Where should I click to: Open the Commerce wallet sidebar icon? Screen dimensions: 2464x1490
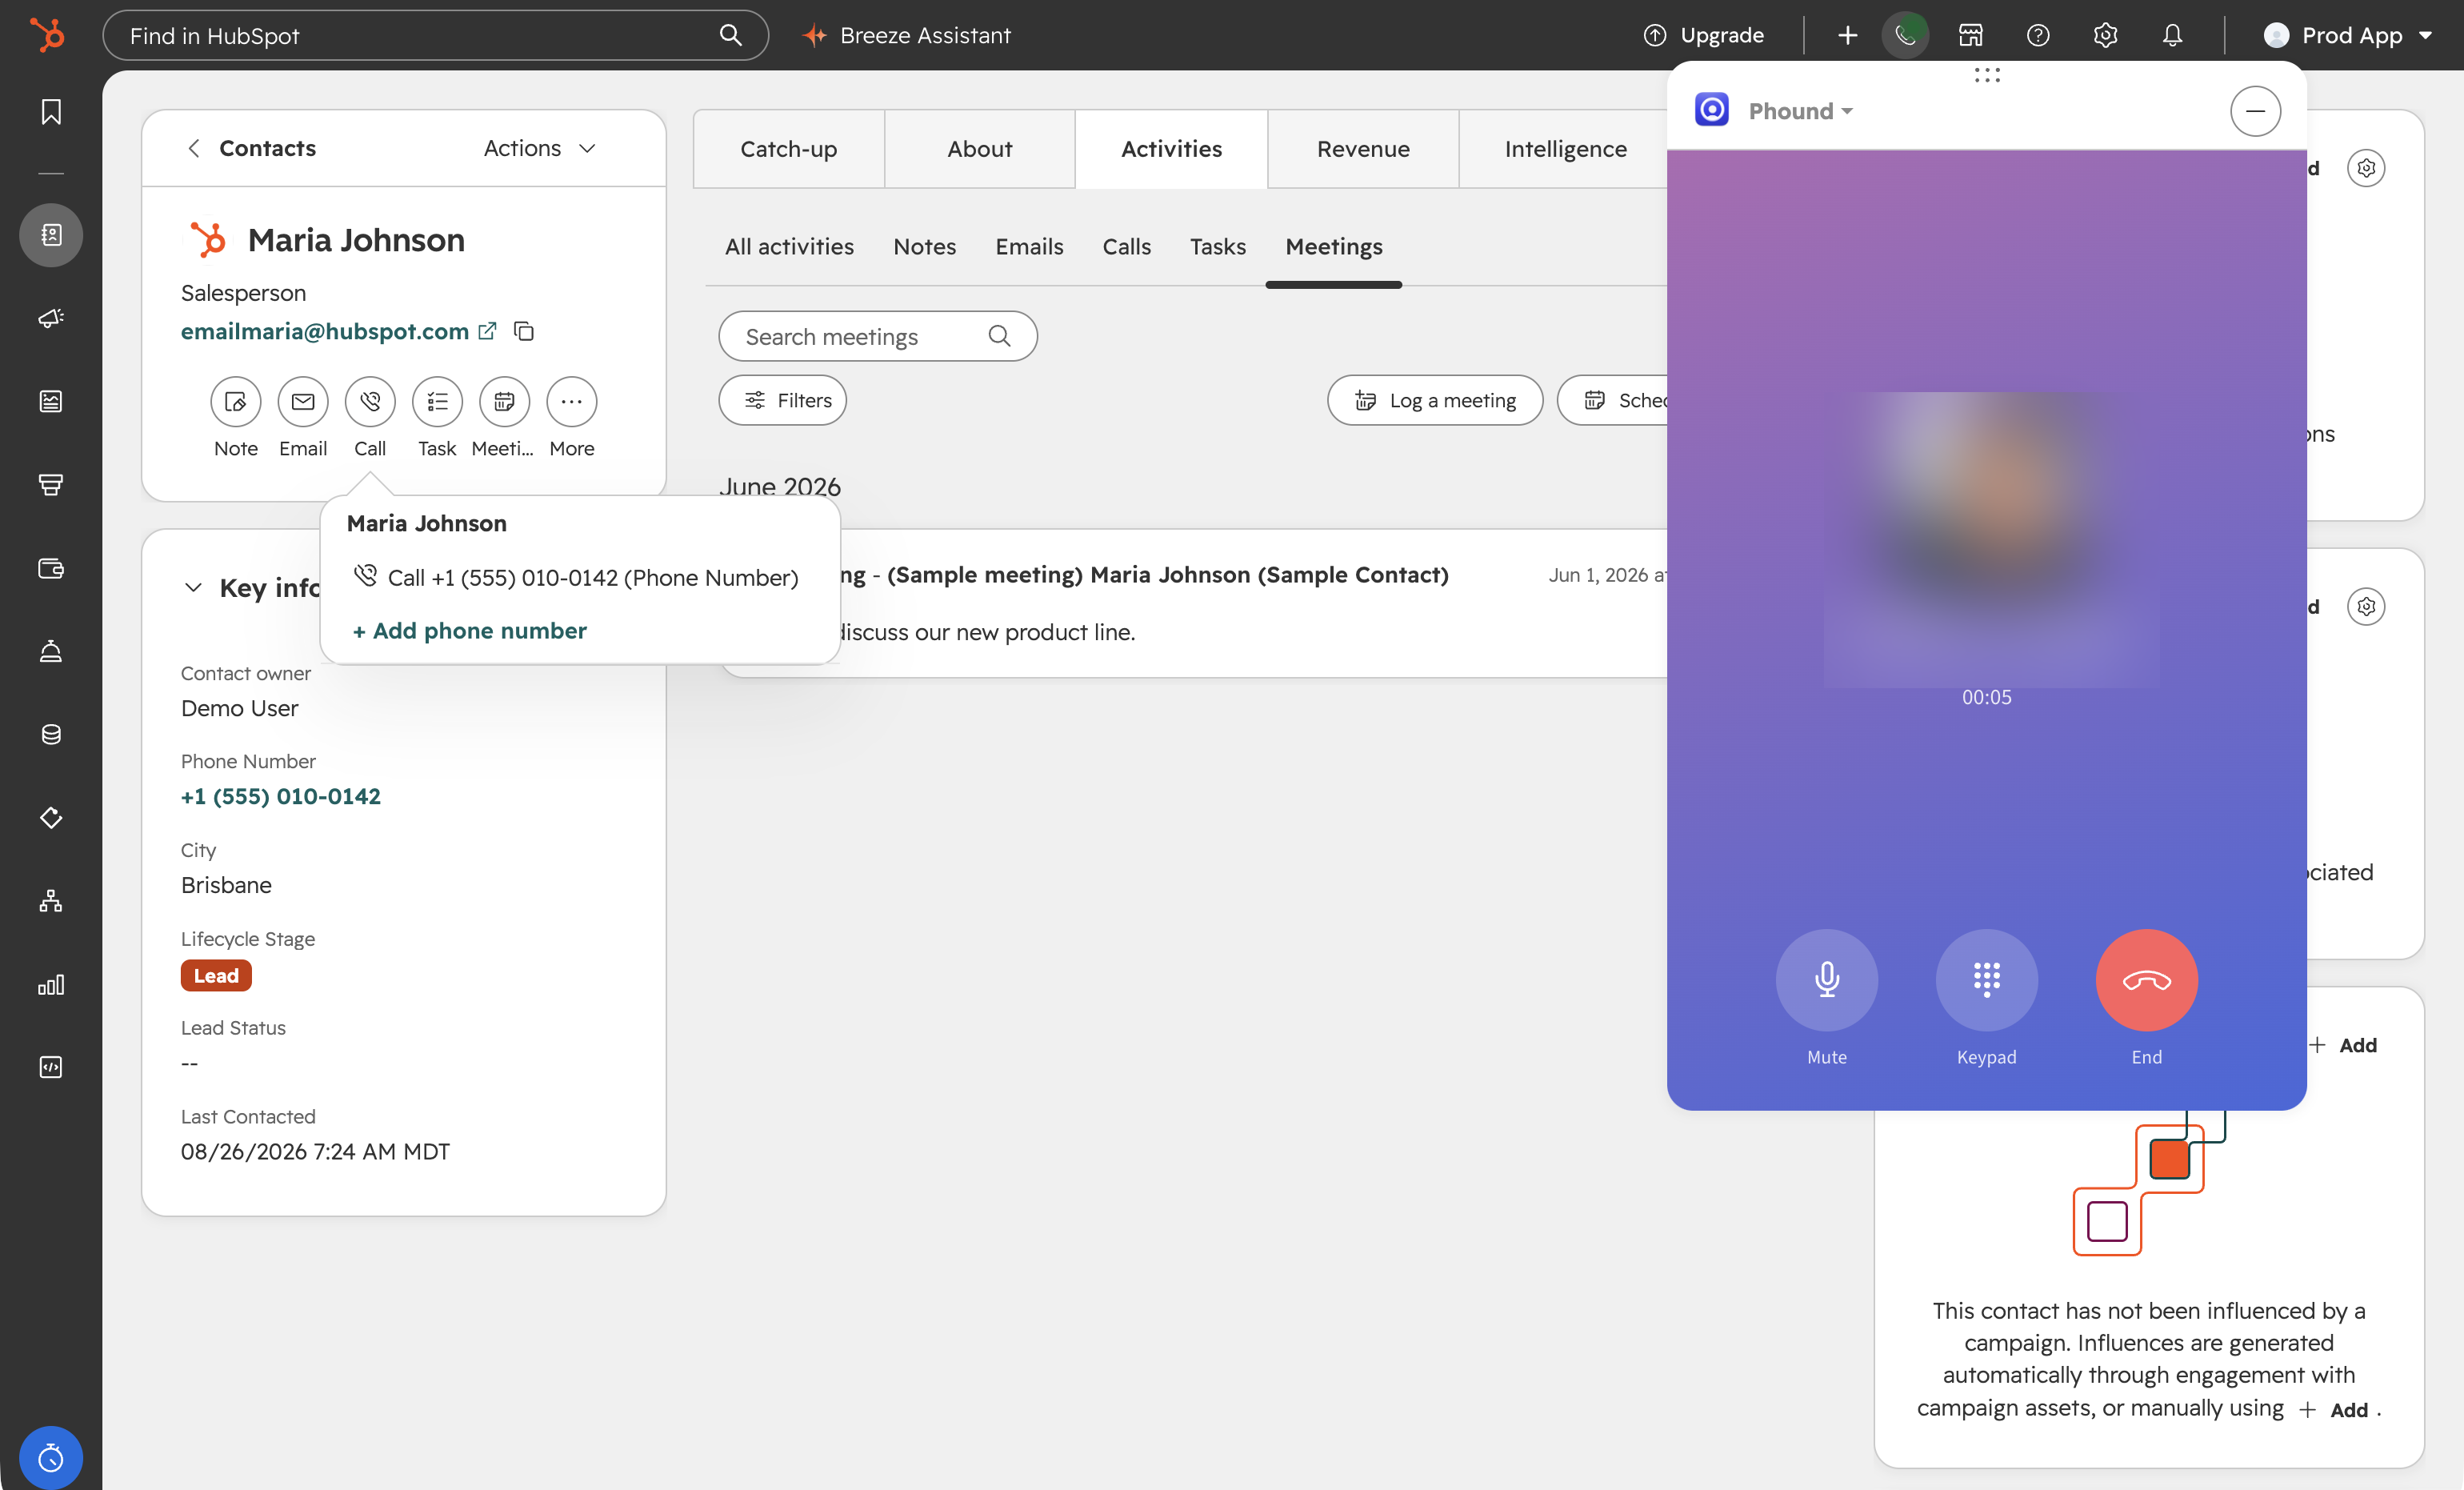pos(51,568)
